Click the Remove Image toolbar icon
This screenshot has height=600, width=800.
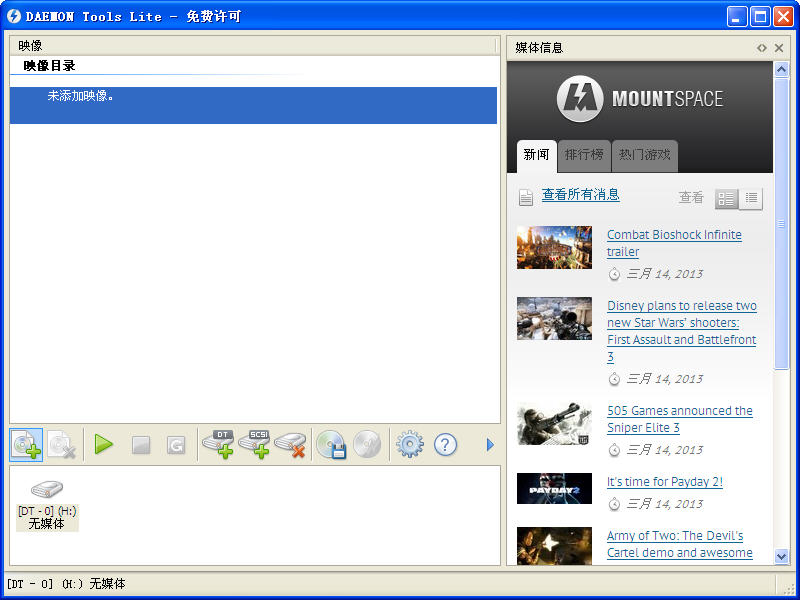(61, 445)
